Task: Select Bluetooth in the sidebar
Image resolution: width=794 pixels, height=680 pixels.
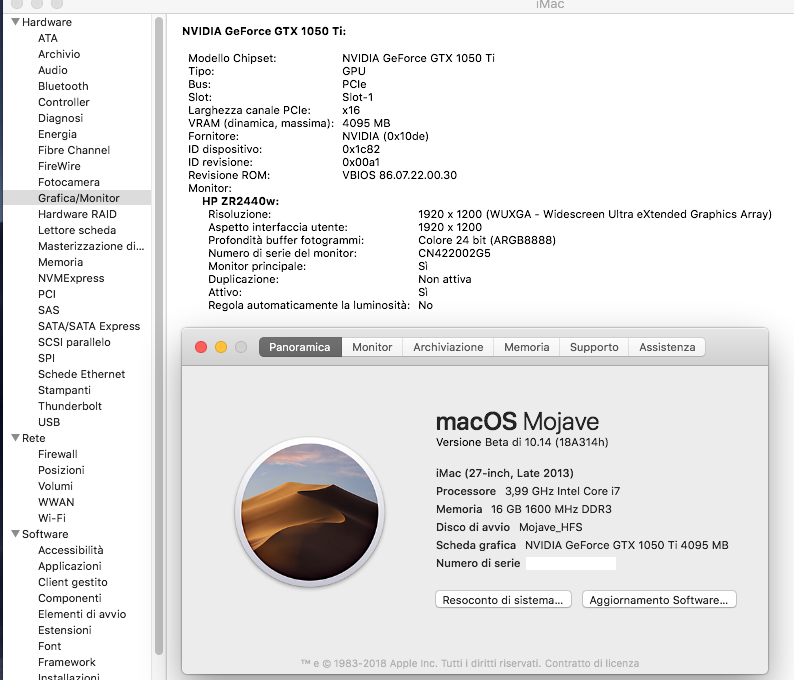Action: coord(63,86)
